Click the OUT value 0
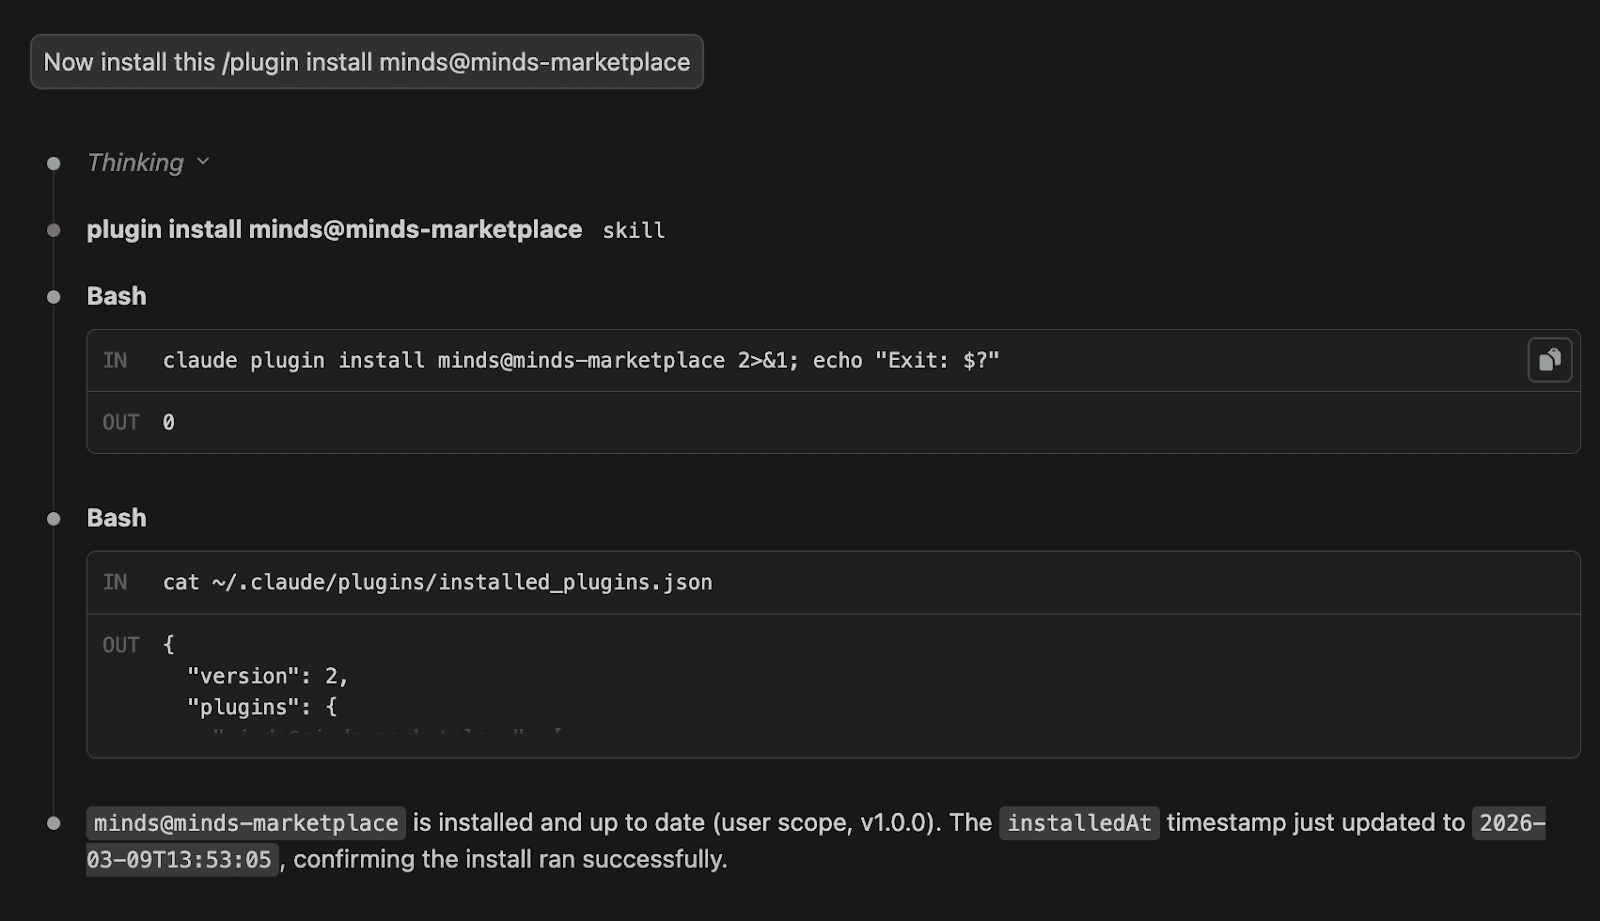This screenshot has width=1600, height=921. click(168, 422)
